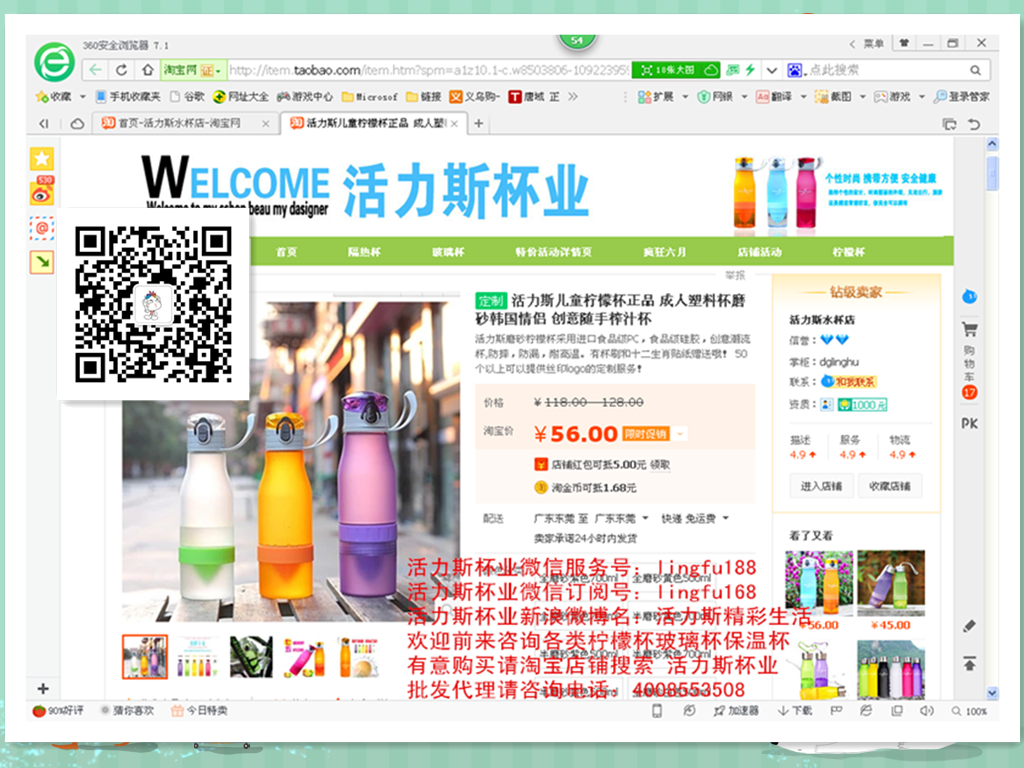Click the restore closed tab (undo) icon
Screen dimensions: 1024x768
tap(974, 123)
